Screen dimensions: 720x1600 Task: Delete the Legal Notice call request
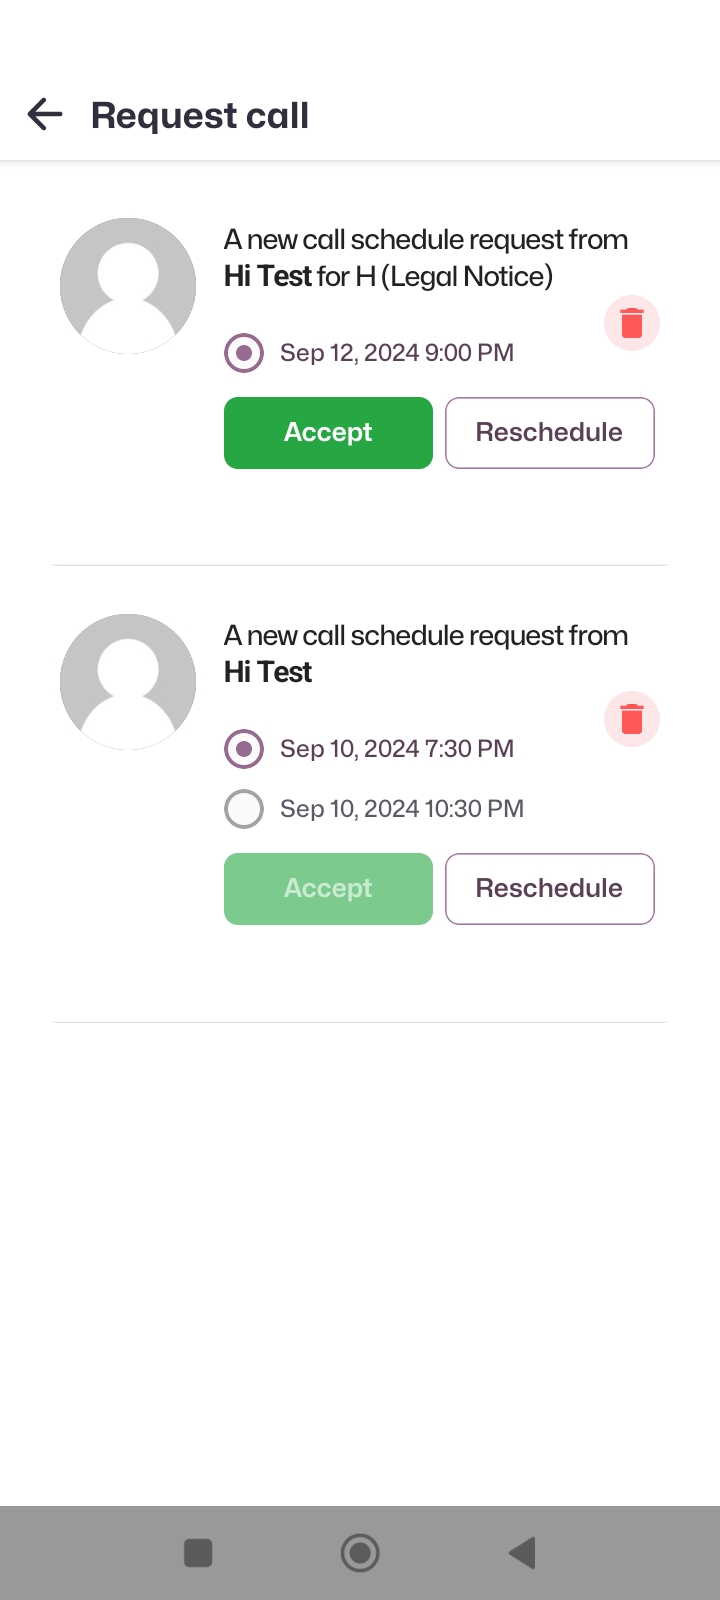coord(632,323)
